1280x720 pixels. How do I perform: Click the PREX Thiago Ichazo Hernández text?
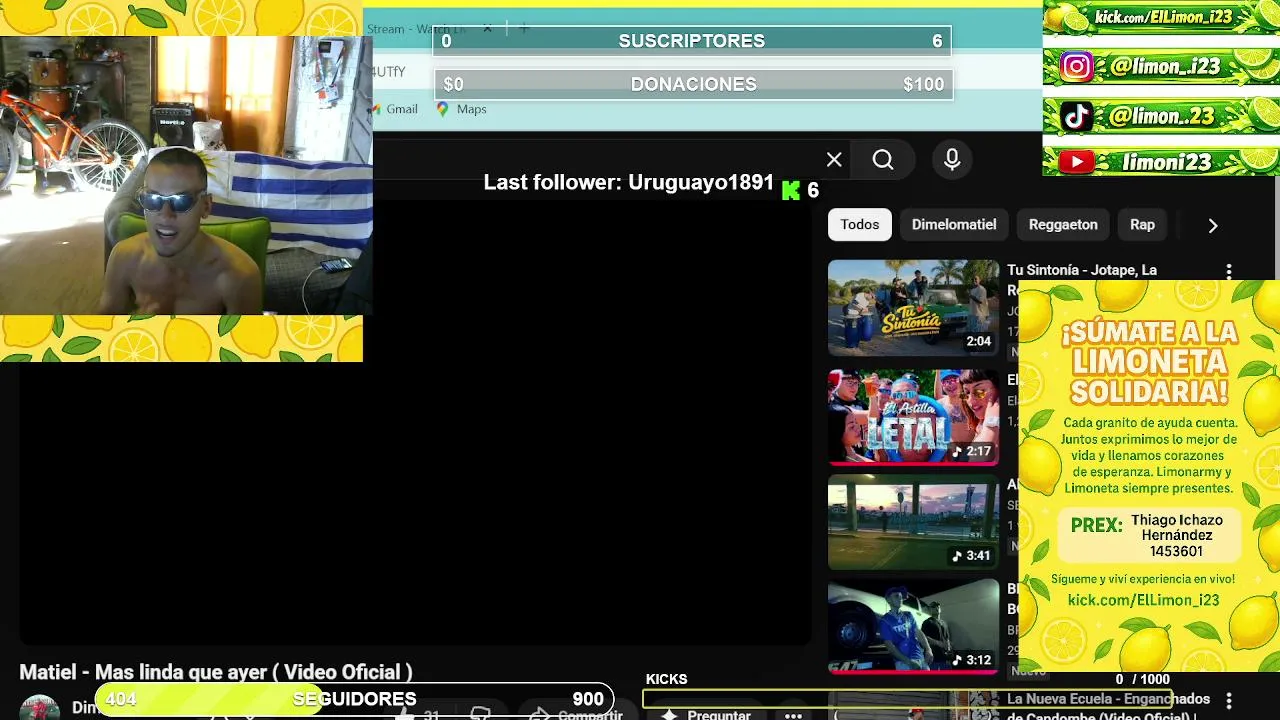tap(1147, 535)
